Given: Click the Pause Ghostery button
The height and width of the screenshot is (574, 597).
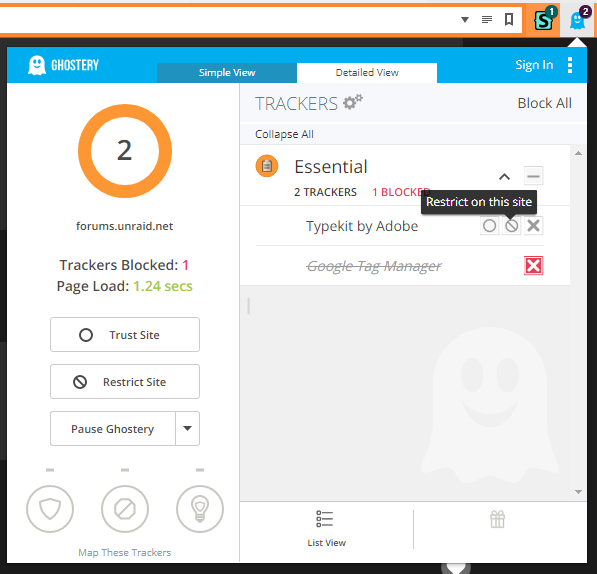Looking at the screenshot, I should click(113, 429).
